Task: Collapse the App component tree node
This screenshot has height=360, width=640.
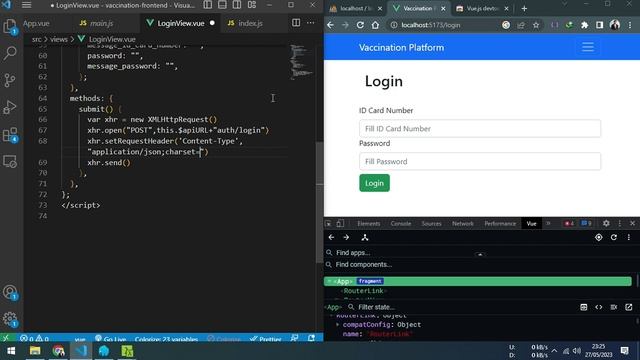Action: tap(329, 281)
